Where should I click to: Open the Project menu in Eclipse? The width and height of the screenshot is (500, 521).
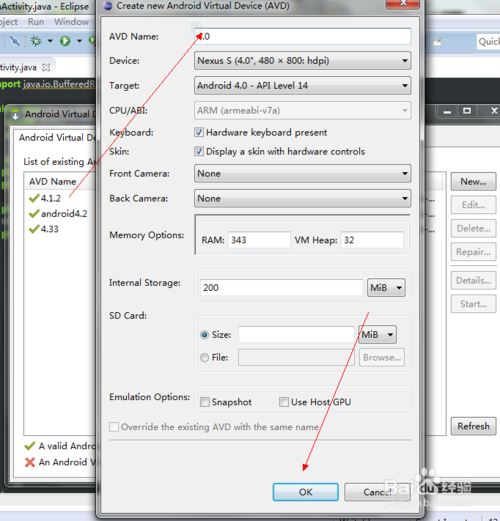(8, 22)
